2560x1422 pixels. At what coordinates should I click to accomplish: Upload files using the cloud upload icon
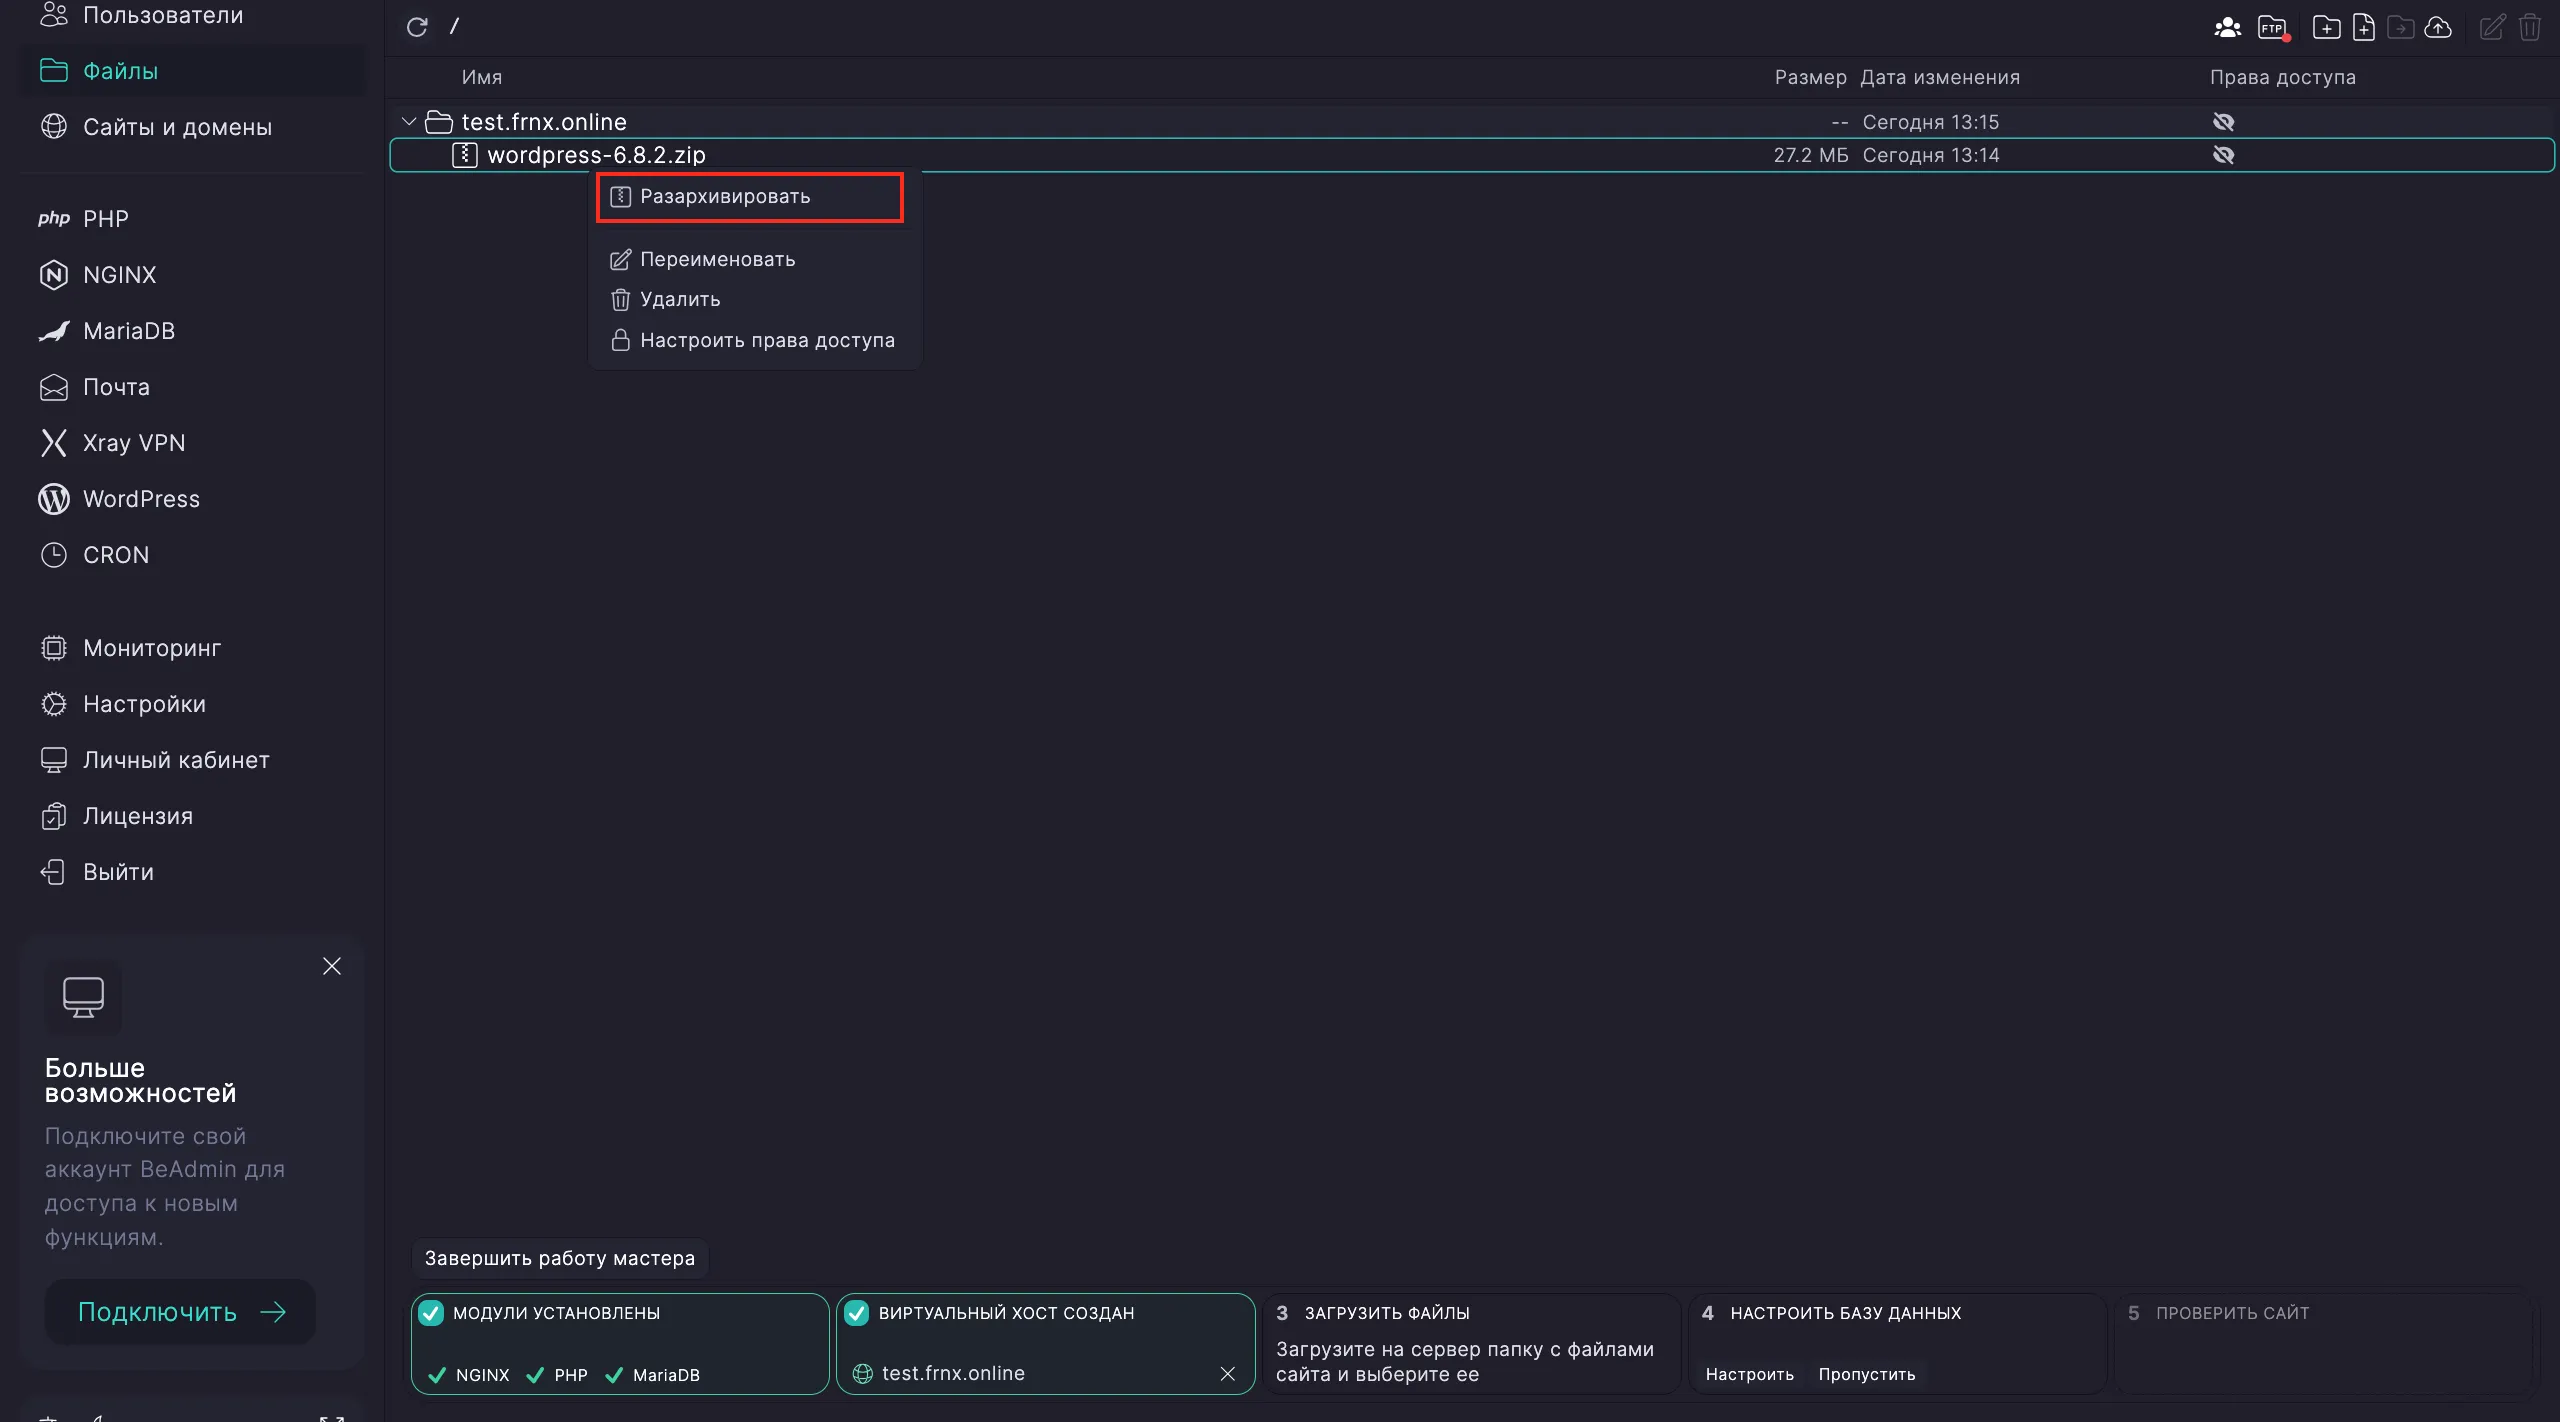coord(2440,27)
